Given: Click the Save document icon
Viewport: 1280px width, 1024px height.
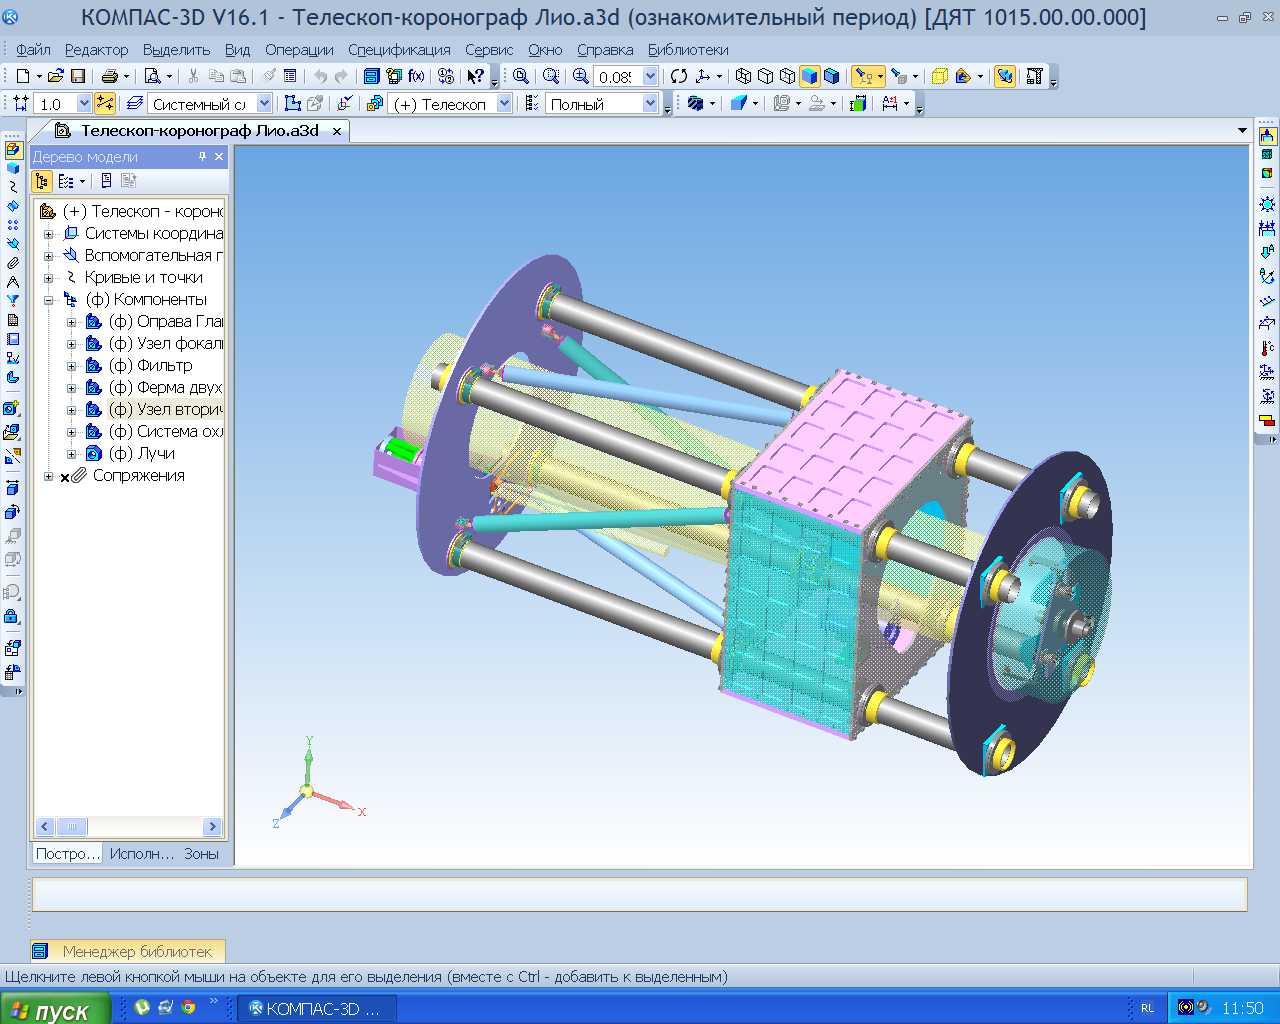Looking at the screenshot, I should (x=78, y=76).
